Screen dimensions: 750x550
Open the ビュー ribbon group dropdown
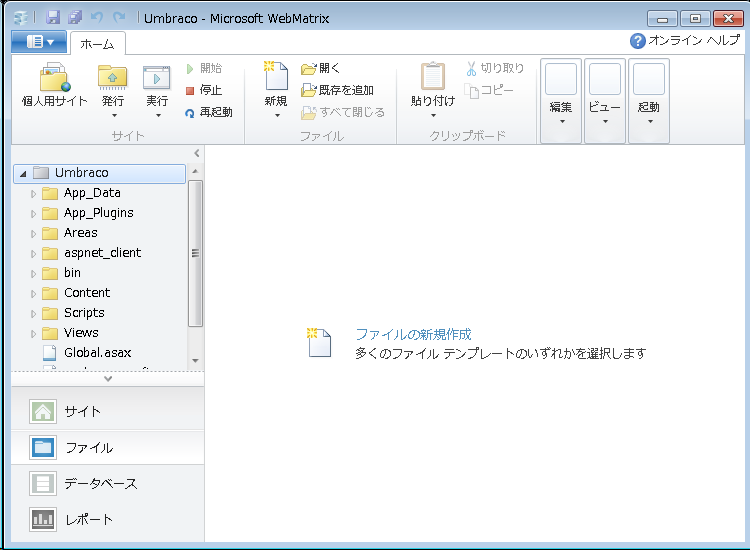(x=605, y=101)
